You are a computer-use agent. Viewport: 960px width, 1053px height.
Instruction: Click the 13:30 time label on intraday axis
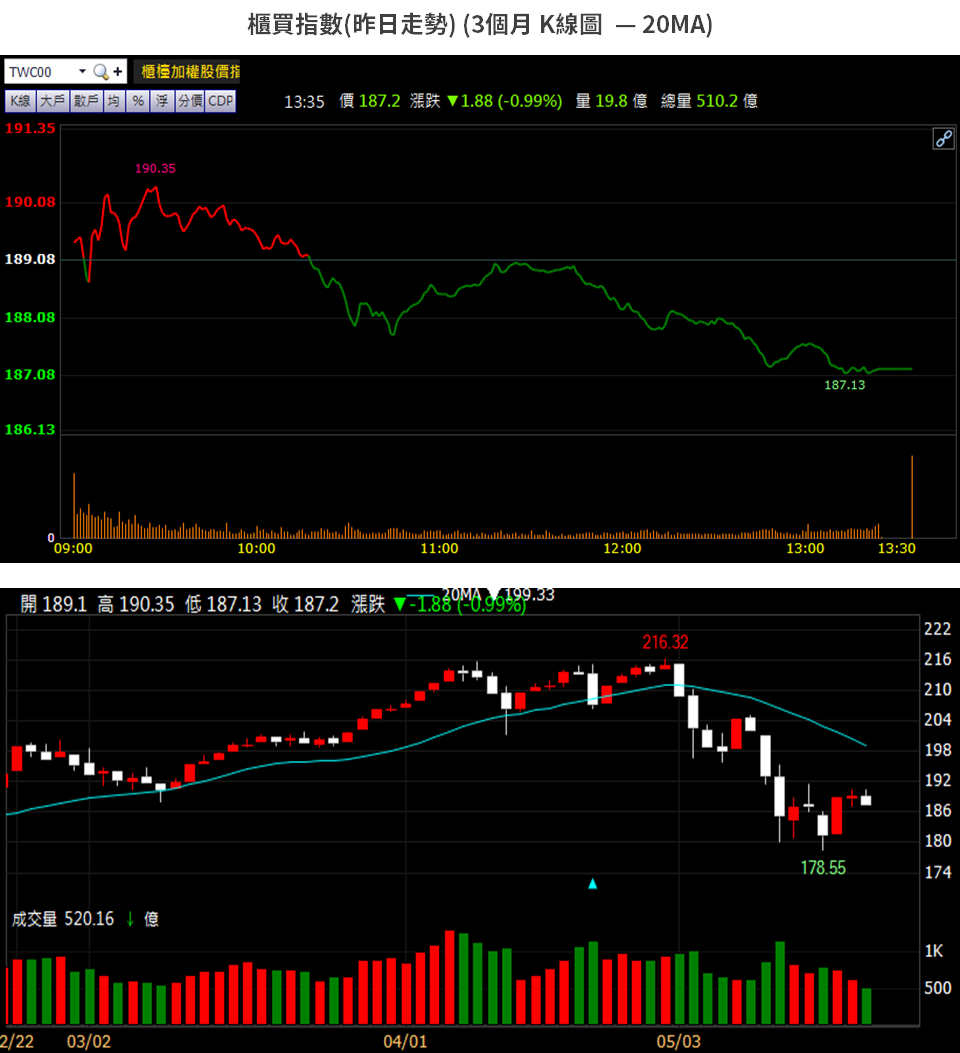(897, 549)
